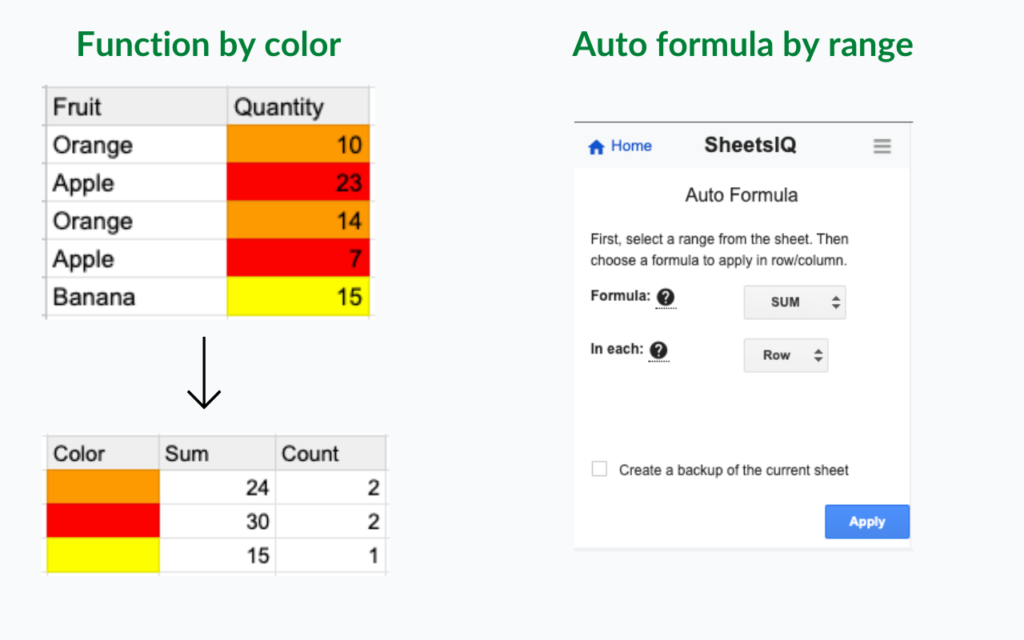Select the Count cell in the orange row

coord(330,487)
